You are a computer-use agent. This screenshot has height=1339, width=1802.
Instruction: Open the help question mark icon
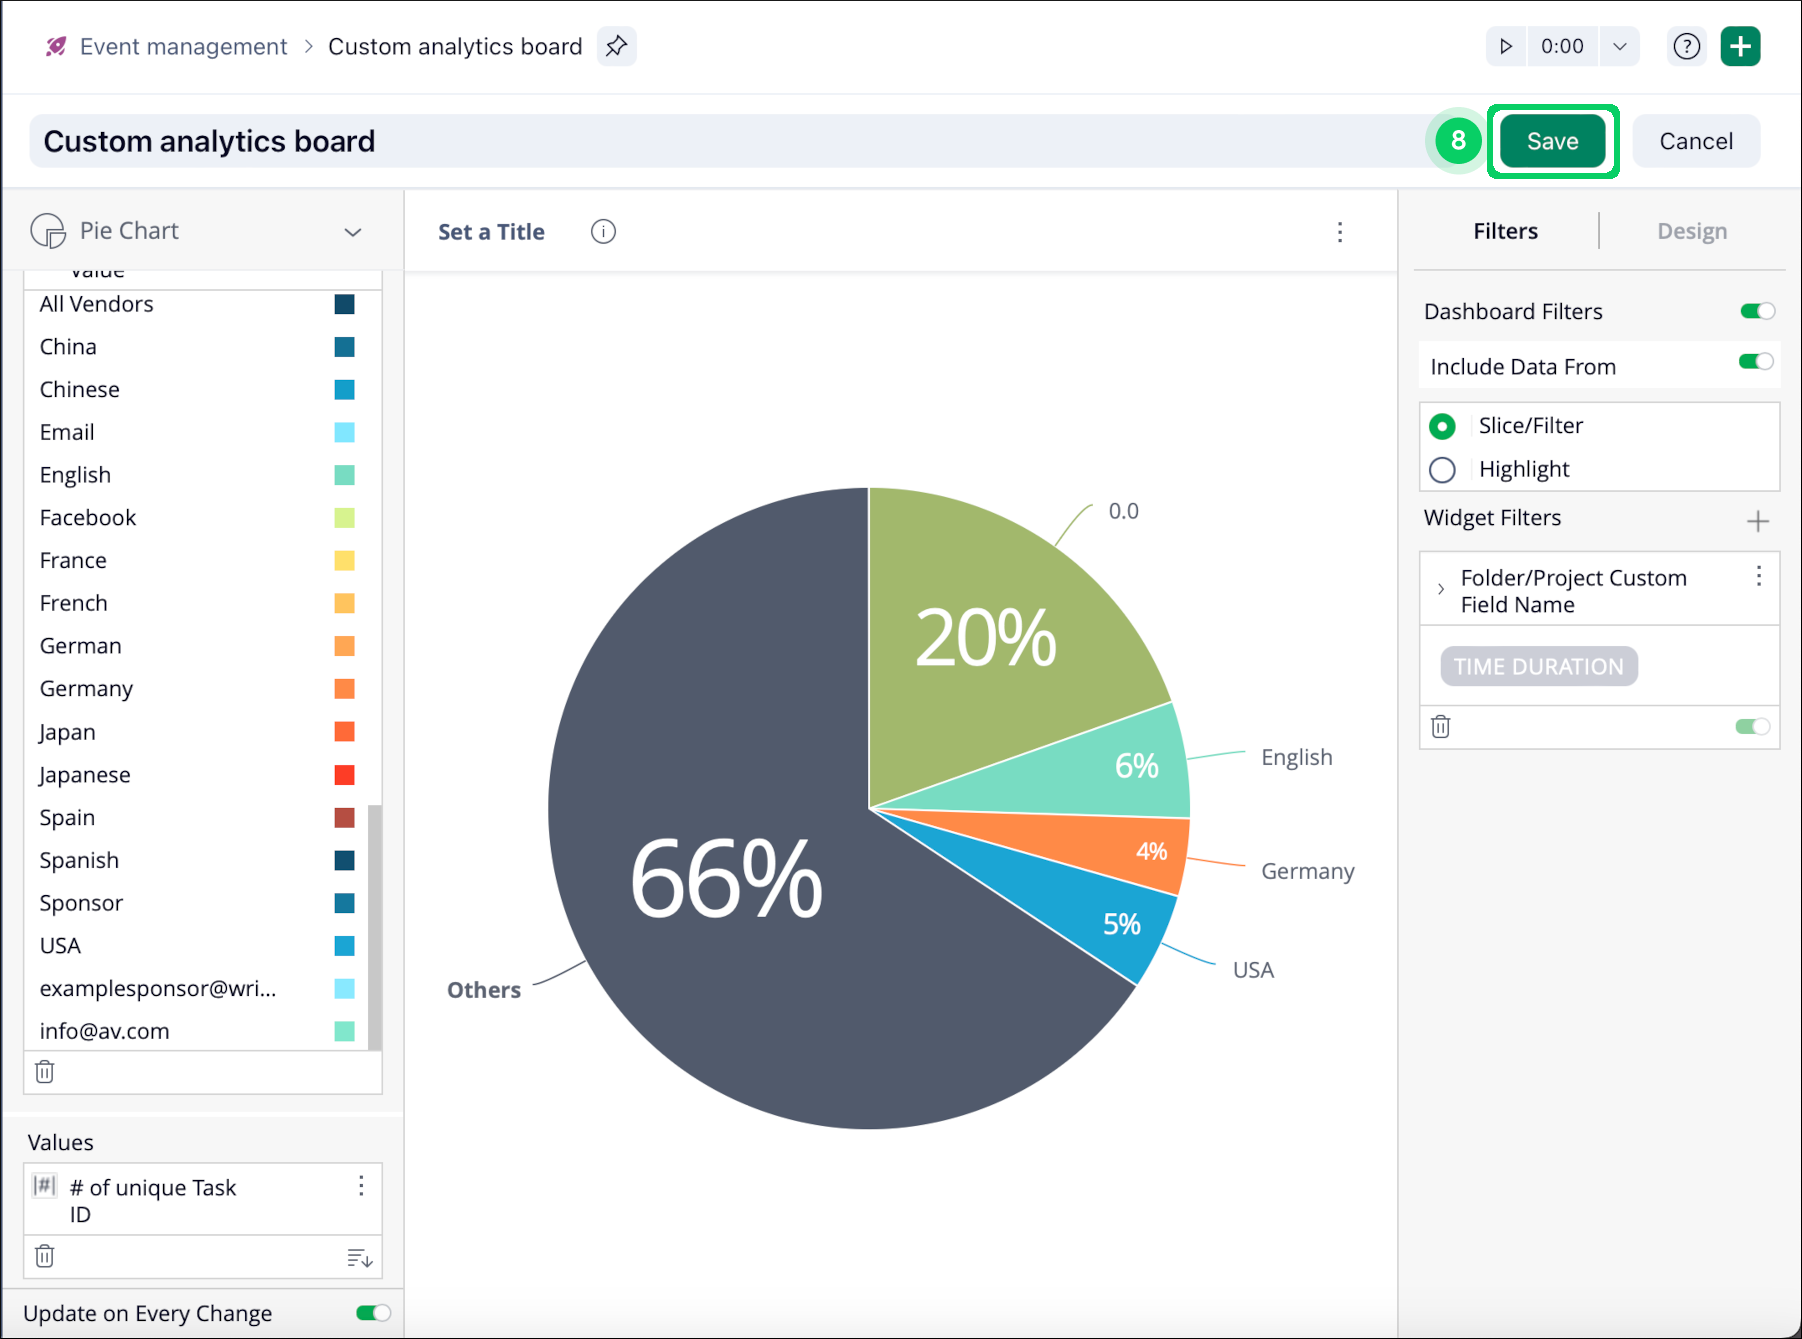point(1686,46)
